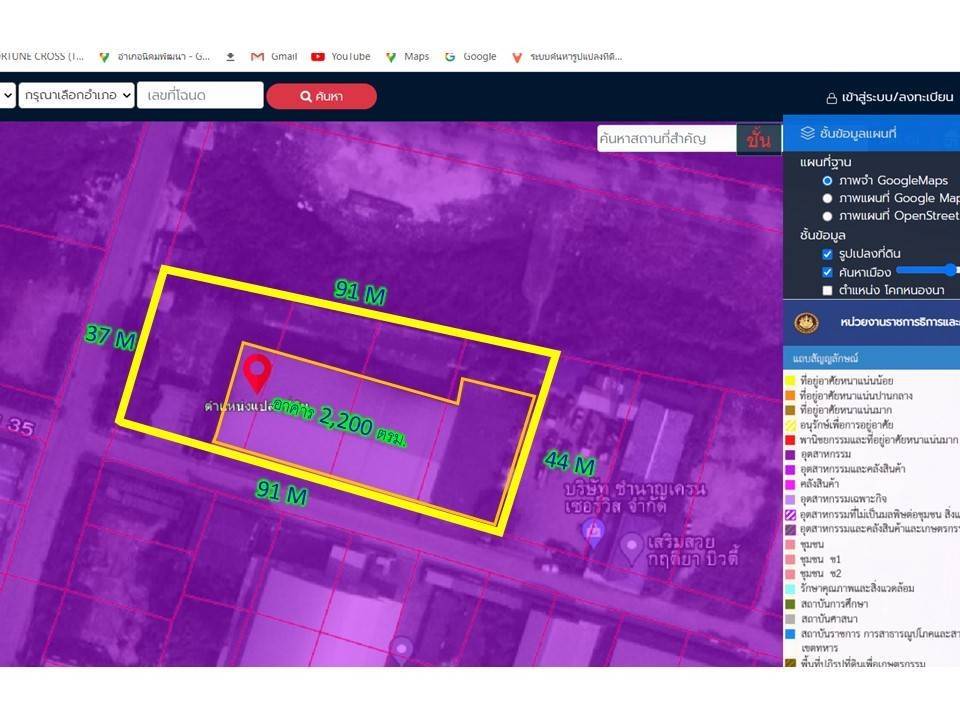Open the Google bookmark
Screen dimensions: 960x720
[470, 57]
